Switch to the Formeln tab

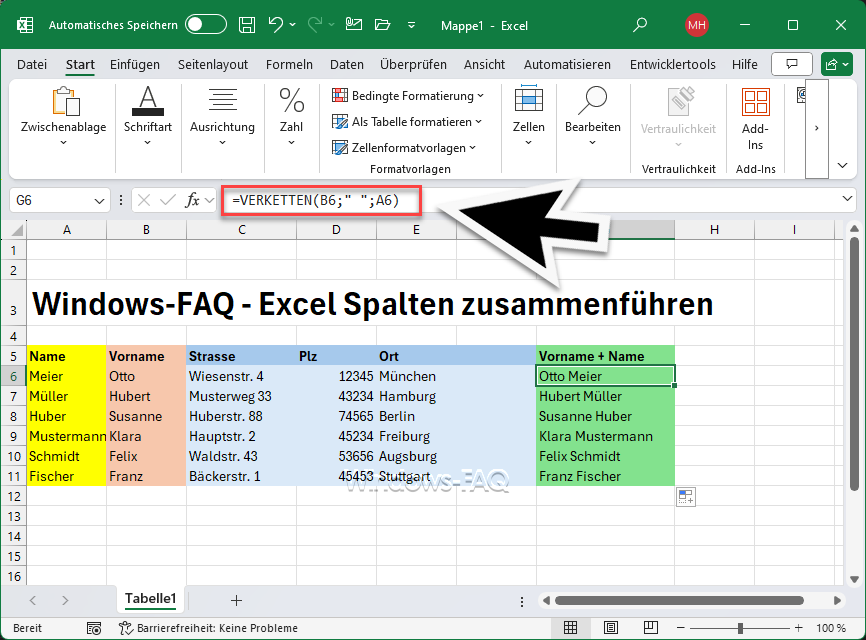click(289, 65)
